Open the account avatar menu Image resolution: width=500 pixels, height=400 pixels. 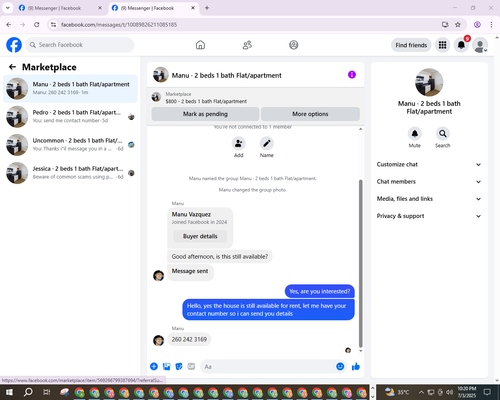point(480,45)
